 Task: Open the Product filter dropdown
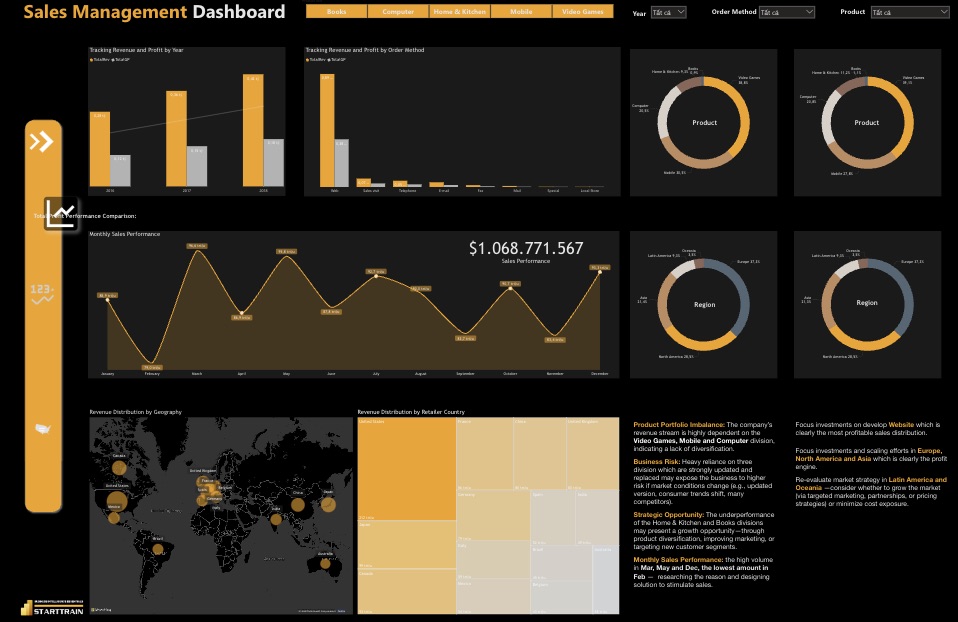[908, 13]
